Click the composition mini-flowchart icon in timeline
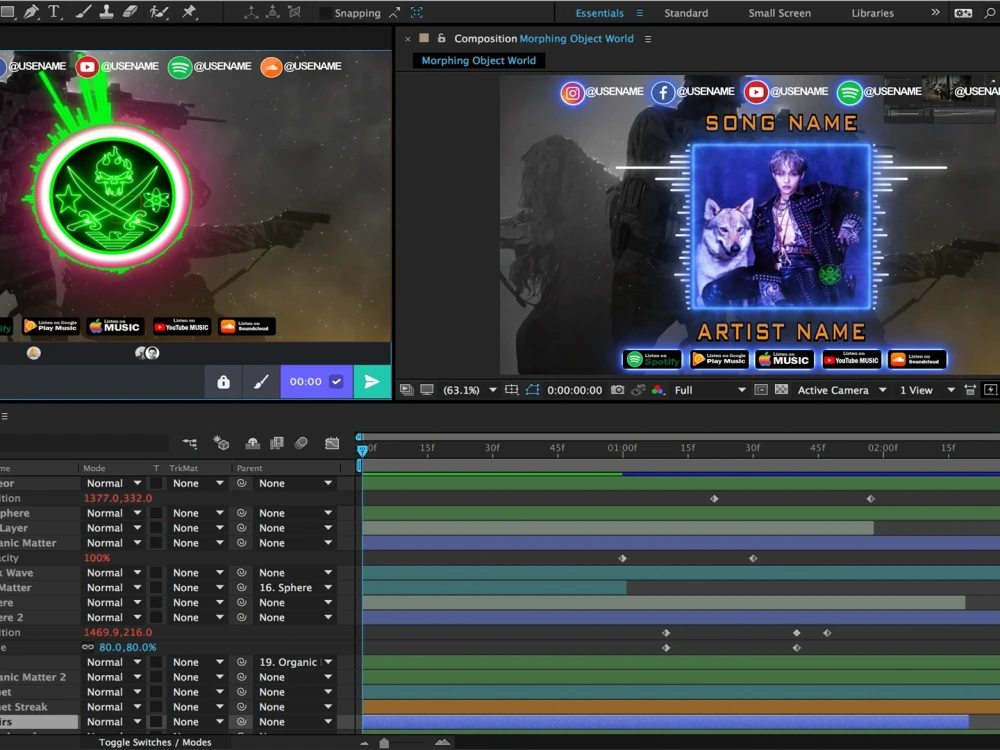Screen dimensions: 1000x750 pos(189,443)
